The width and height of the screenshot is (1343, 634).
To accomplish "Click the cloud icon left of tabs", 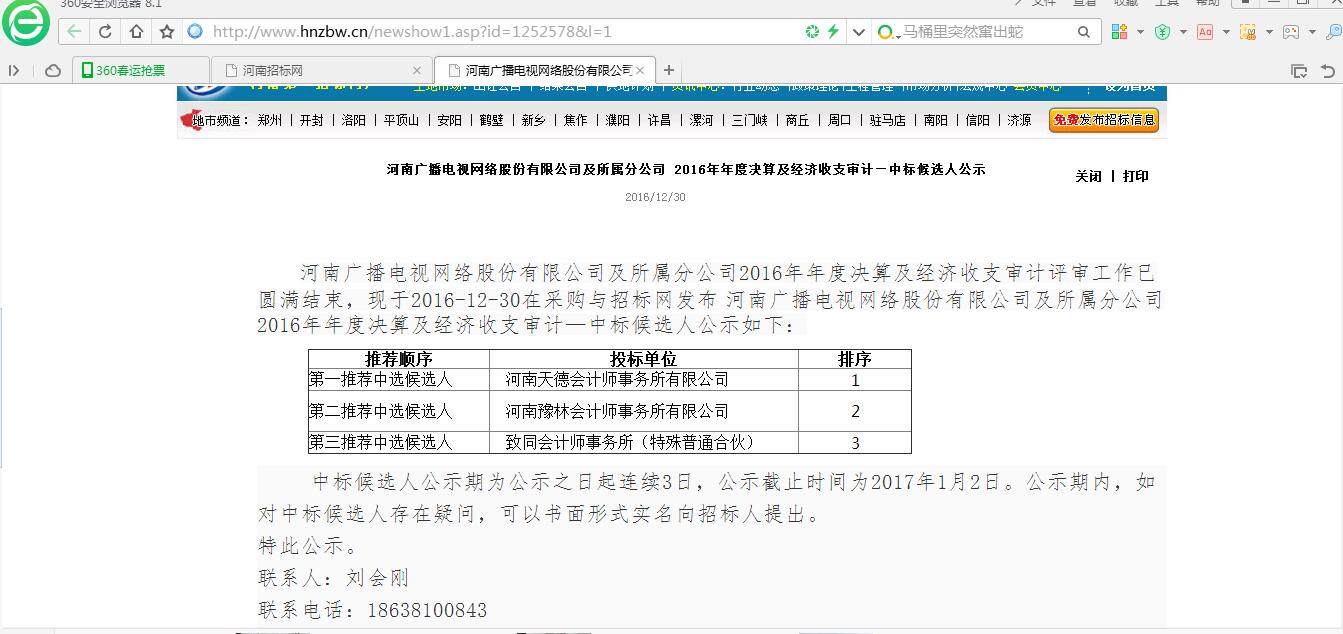I will tap(53, 71).
